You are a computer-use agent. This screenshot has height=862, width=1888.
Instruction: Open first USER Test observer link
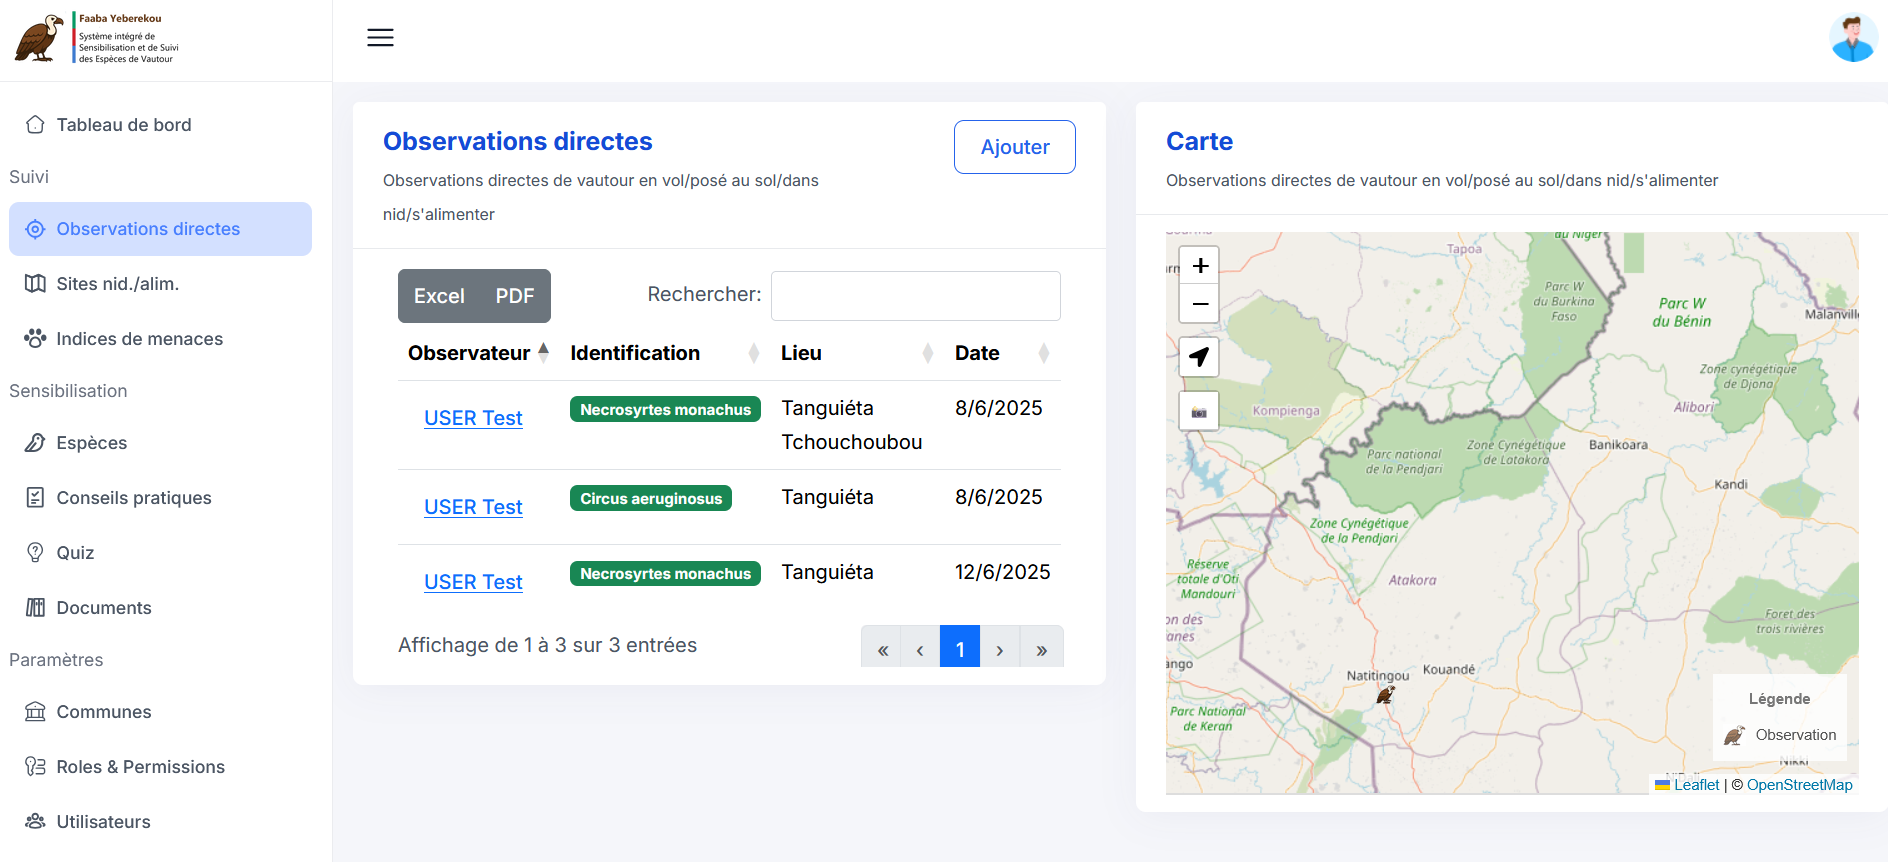[473, 418]
